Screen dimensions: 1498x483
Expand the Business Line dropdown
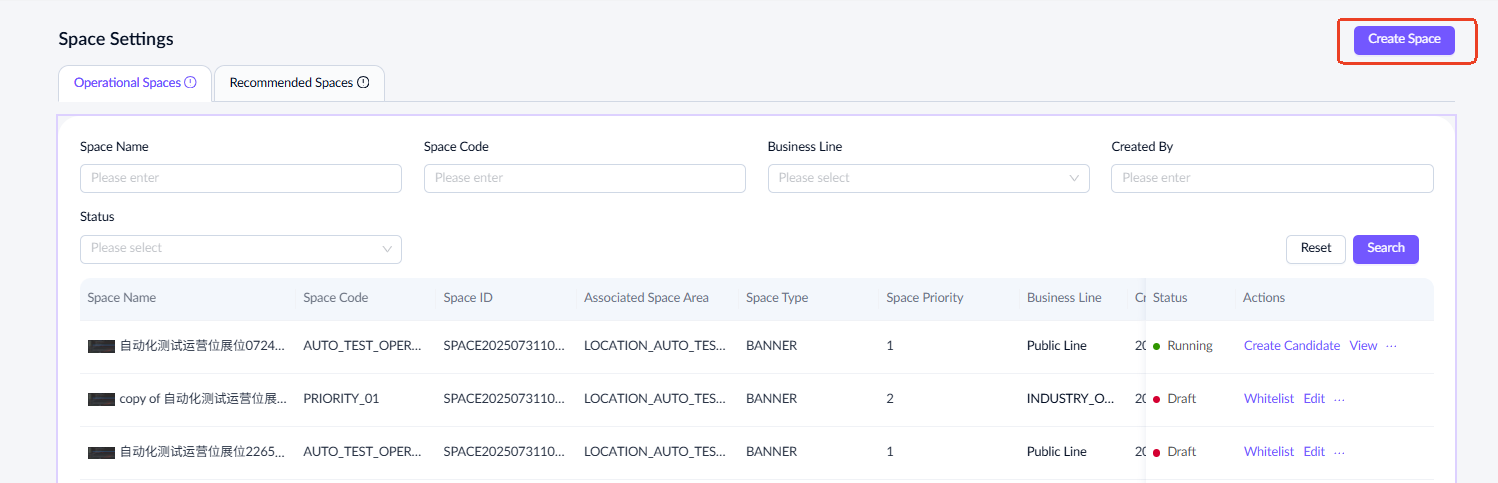tap(928, 178)
